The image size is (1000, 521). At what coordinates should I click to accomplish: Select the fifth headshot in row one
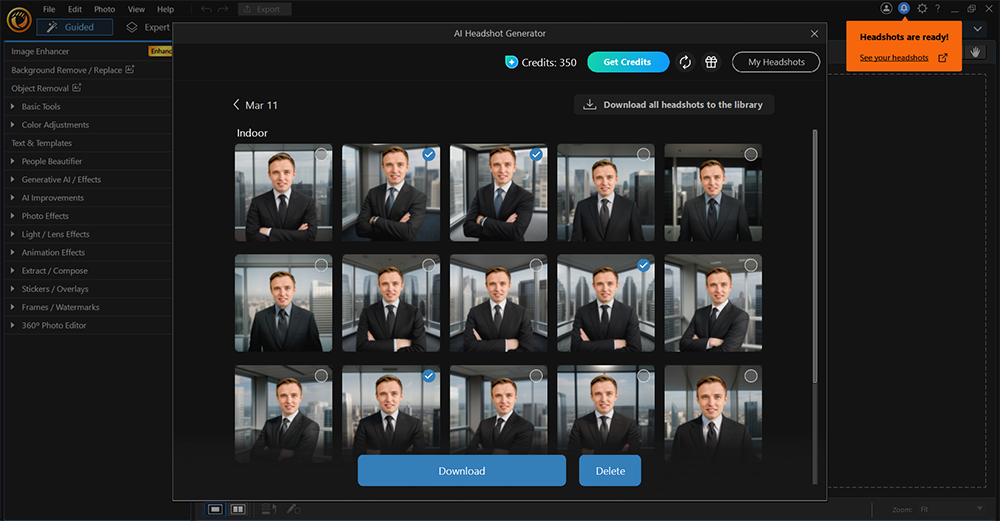751,154
